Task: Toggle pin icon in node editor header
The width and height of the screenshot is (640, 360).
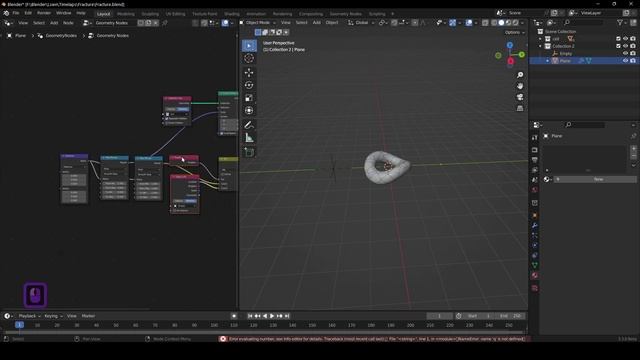Action: [x=165, y=23]
